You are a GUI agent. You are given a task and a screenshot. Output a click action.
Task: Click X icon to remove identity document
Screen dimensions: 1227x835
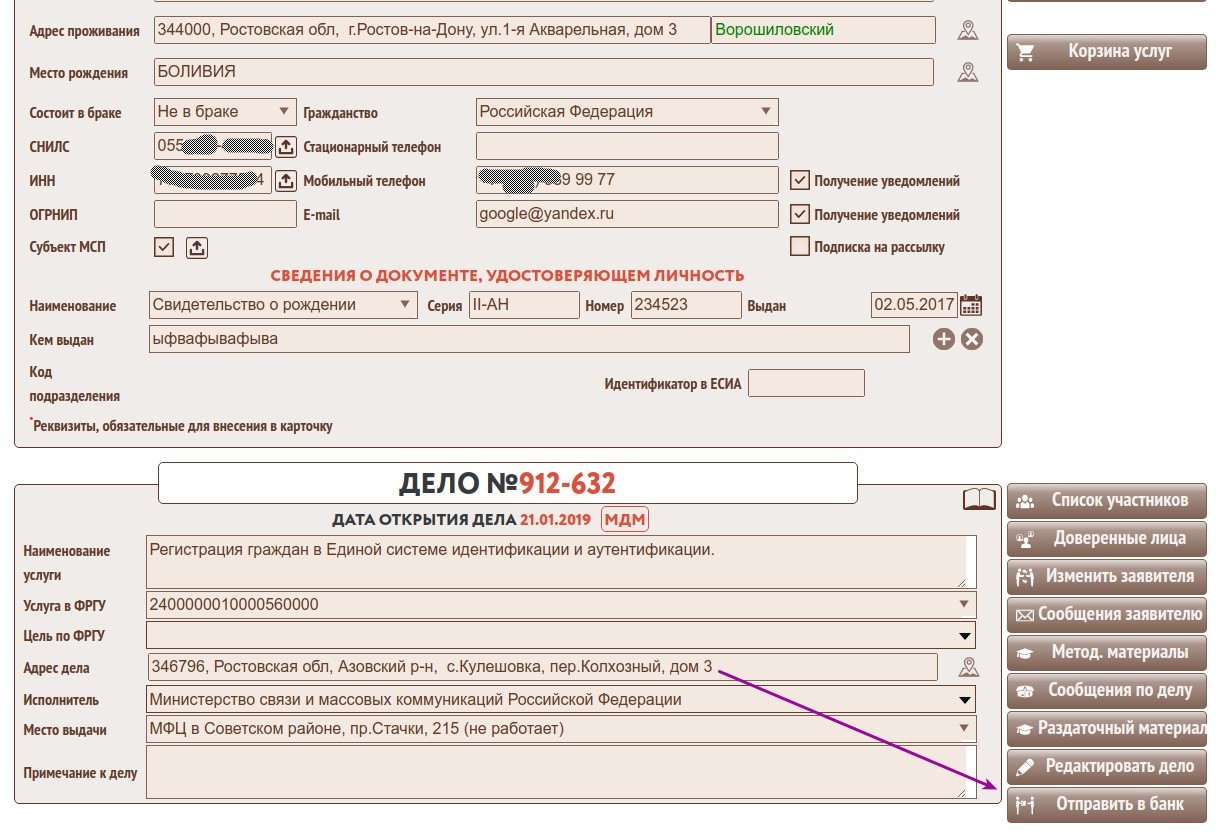pyautogui.click(x=972, y=339)
